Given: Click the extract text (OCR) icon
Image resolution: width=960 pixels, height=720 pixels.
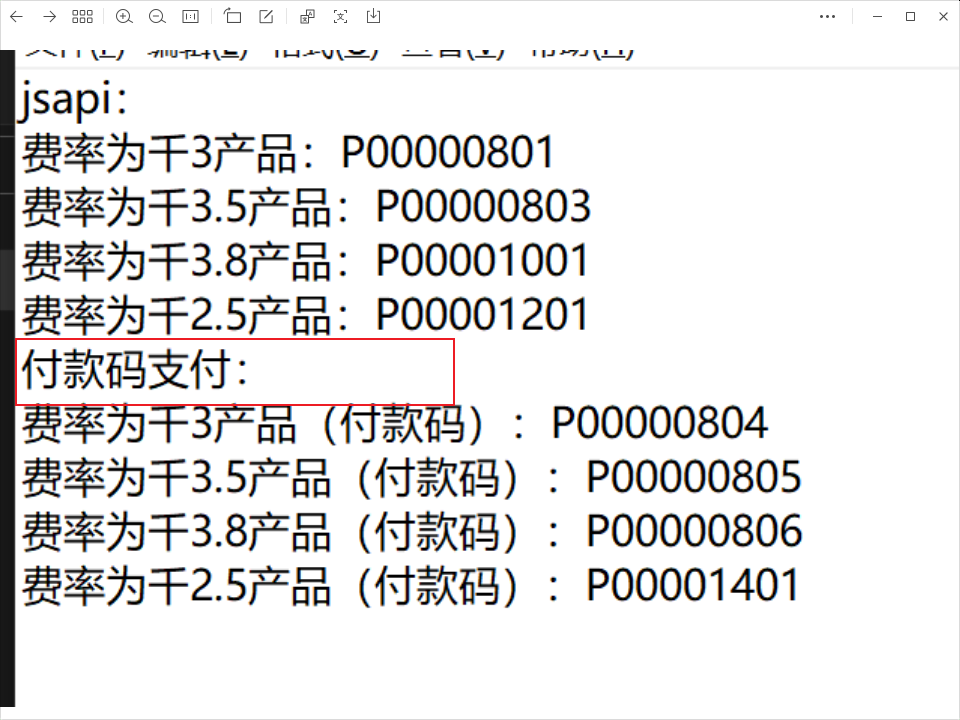Looking at the screenshot, I should tap(341, 16).
